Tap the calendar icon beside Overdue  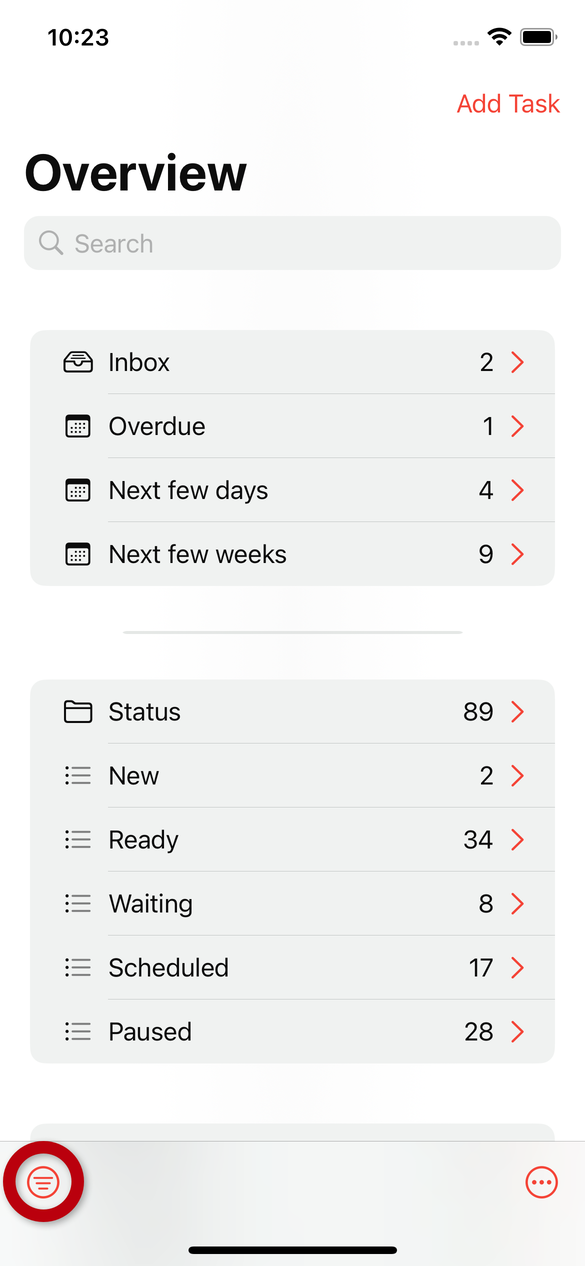pos(78,426)
